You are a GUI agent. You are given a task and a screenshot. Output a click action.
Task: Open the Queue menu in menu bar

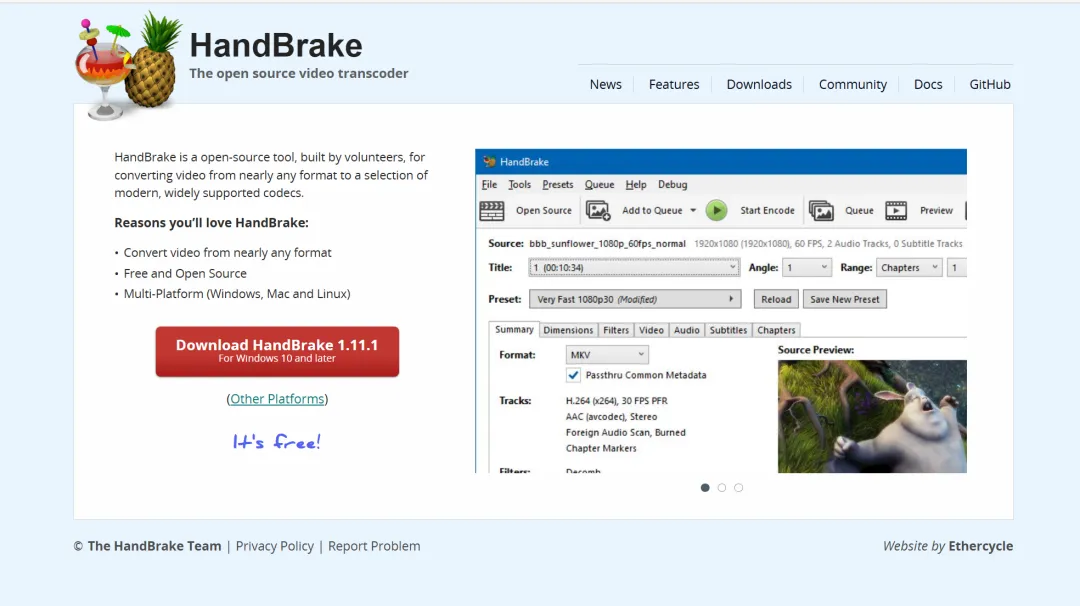pyautogui.click(x=599, y=185)
